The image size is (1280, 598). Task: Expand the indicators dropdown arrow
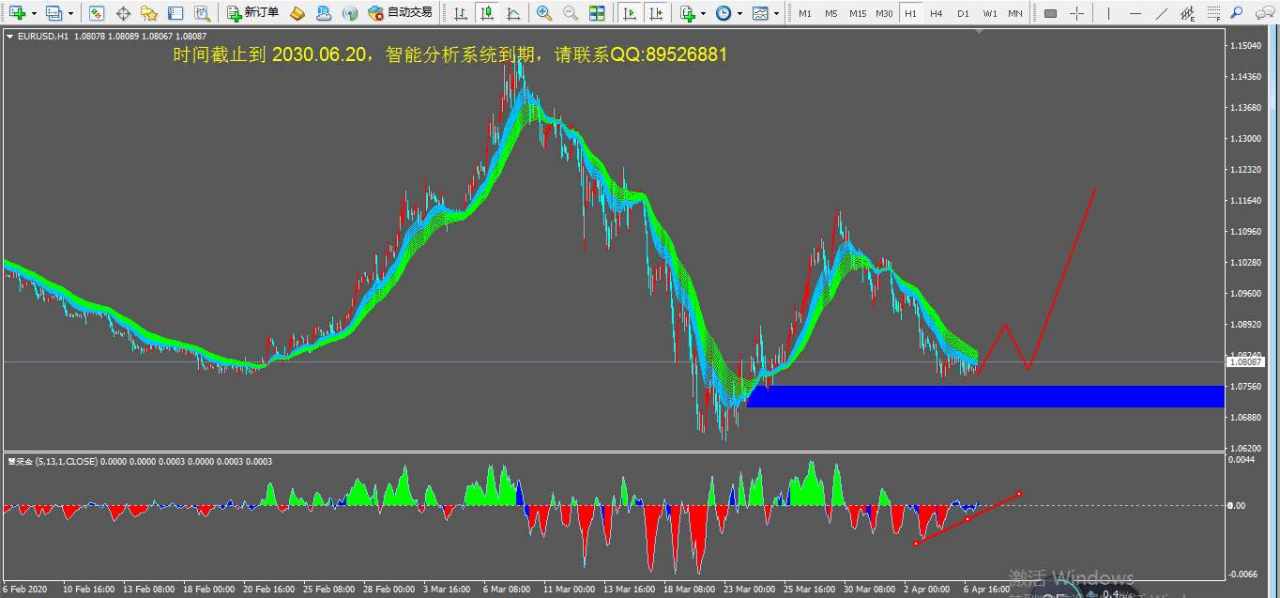coord(704,13)
